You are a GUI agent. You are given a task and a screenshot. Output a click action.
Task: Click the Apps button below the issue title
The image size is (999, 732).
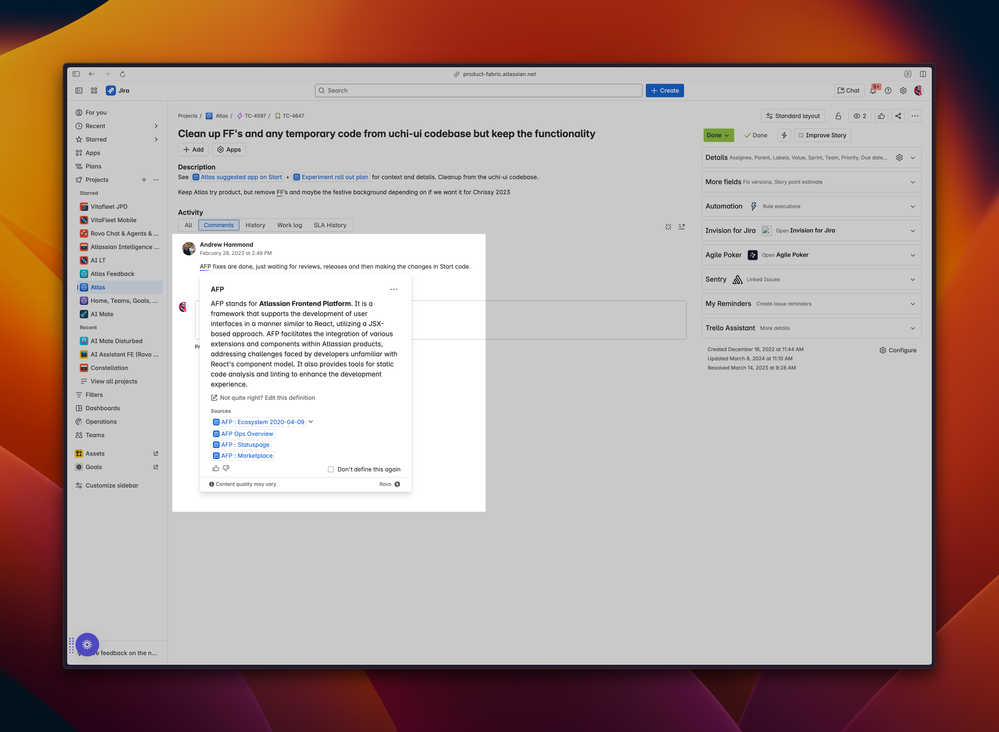tap(229, 150)
